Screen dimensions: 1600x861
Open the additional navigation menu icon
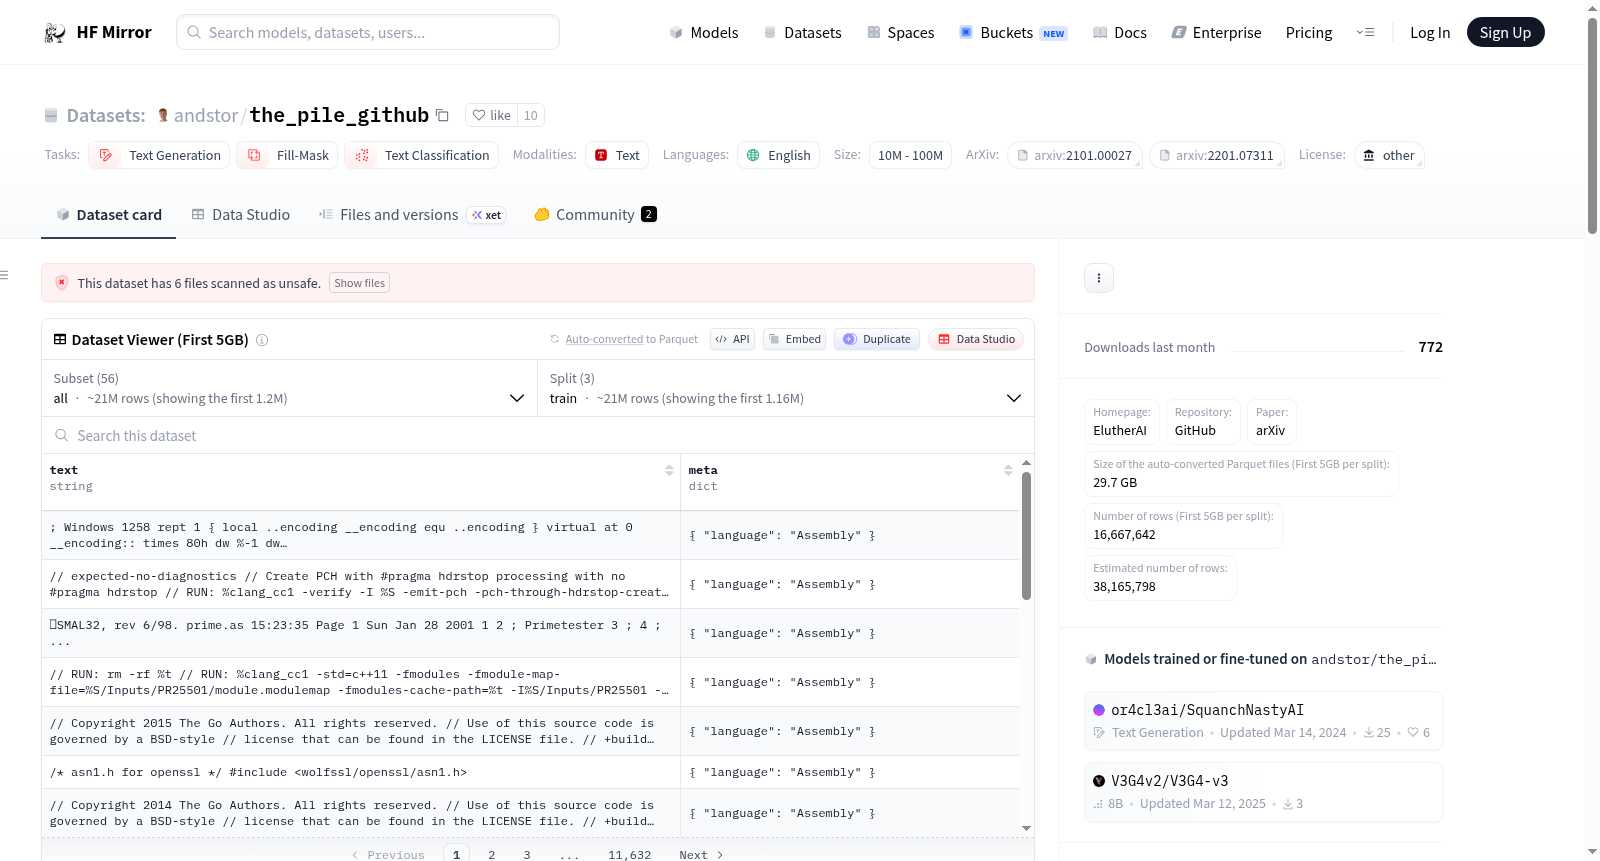(1365, 33)
